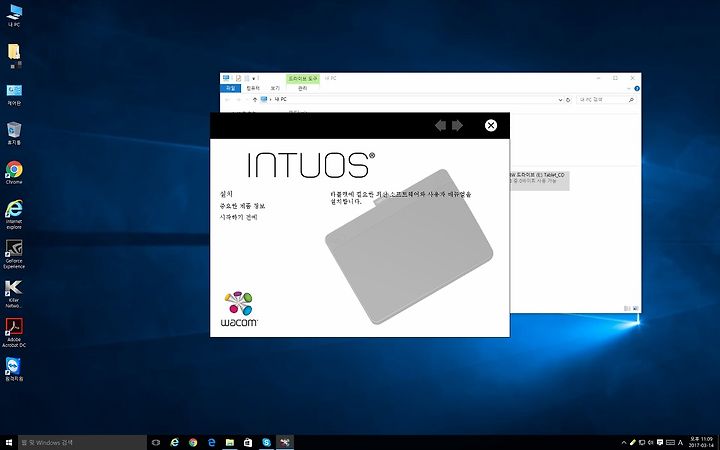720x450 pixels.
Task: Open the taskbar clock showing 11:09
Action: pos(700,443)
